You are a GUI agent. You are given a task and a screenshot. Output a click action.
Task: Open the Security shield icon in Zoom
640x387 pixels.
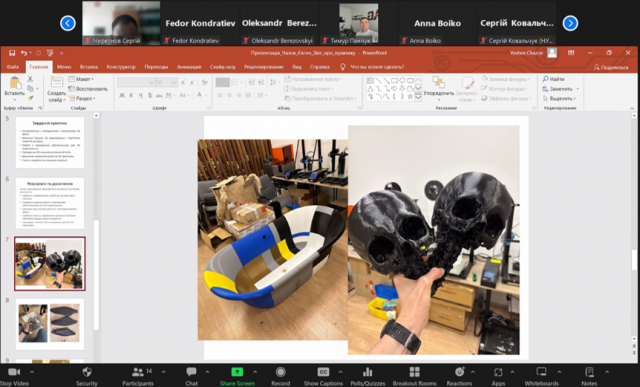[87, 372]
